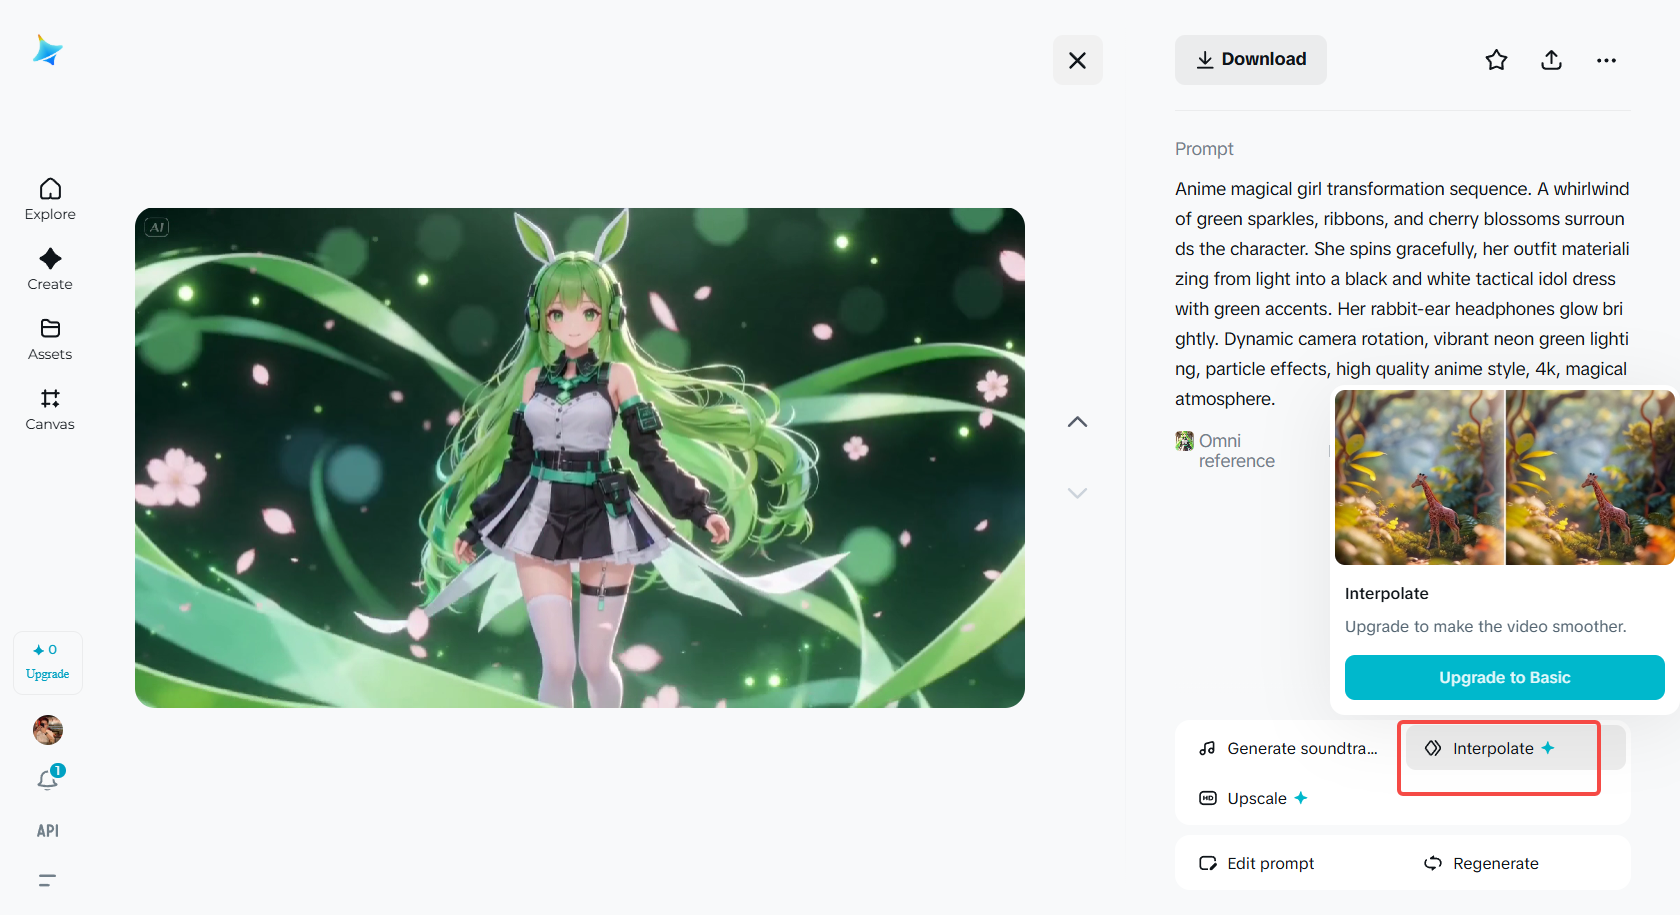Viewport: 1680px width, 915px height.
Task: Open notifications via the bell icon
Action: point(47,779)
